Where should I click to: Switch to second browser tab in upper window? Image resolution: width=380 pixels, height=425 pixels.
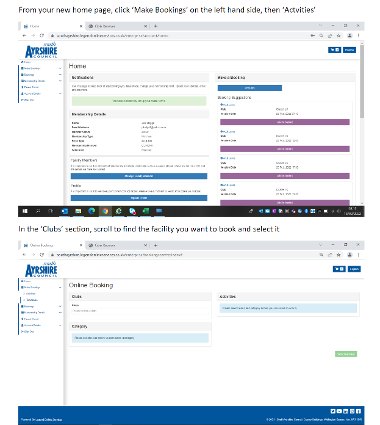[x=117, y=26]
